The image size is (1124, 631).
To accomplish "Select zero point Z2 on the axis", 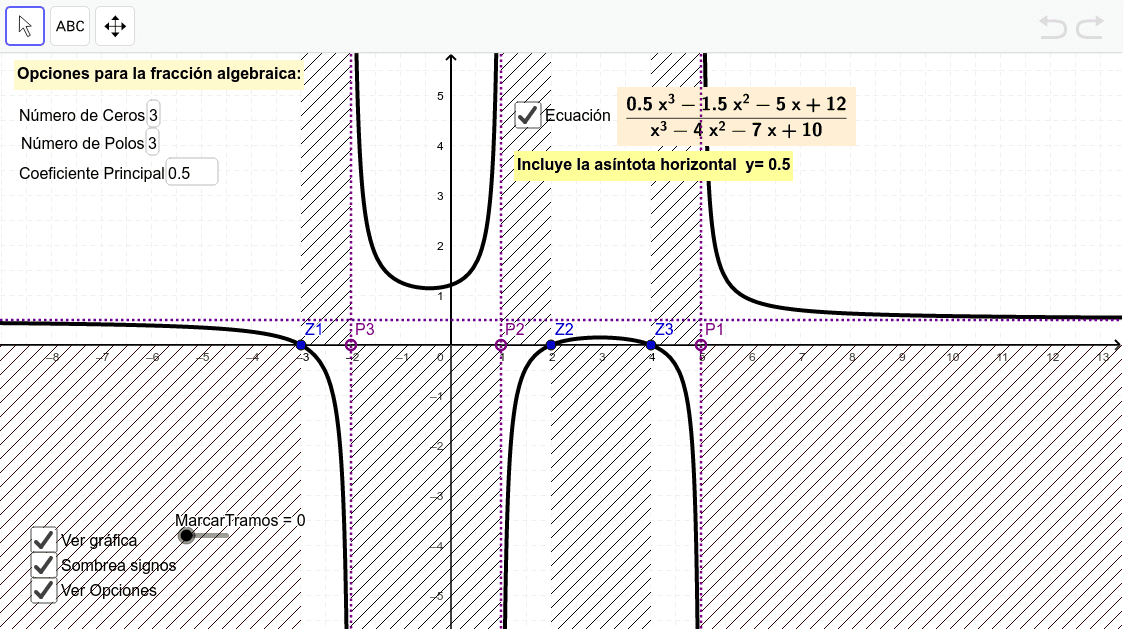I will [x=551, y=345].
